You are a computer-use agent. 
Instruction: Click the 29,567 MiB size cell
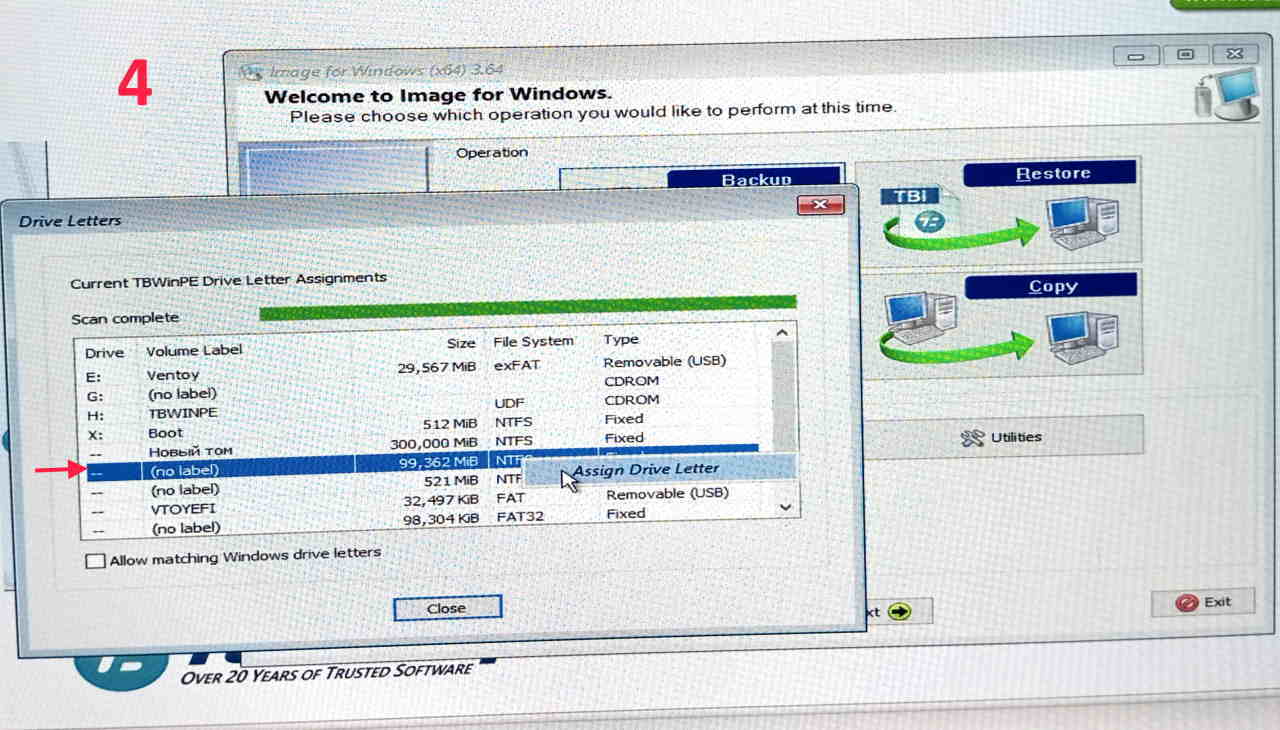coord(436,367)
